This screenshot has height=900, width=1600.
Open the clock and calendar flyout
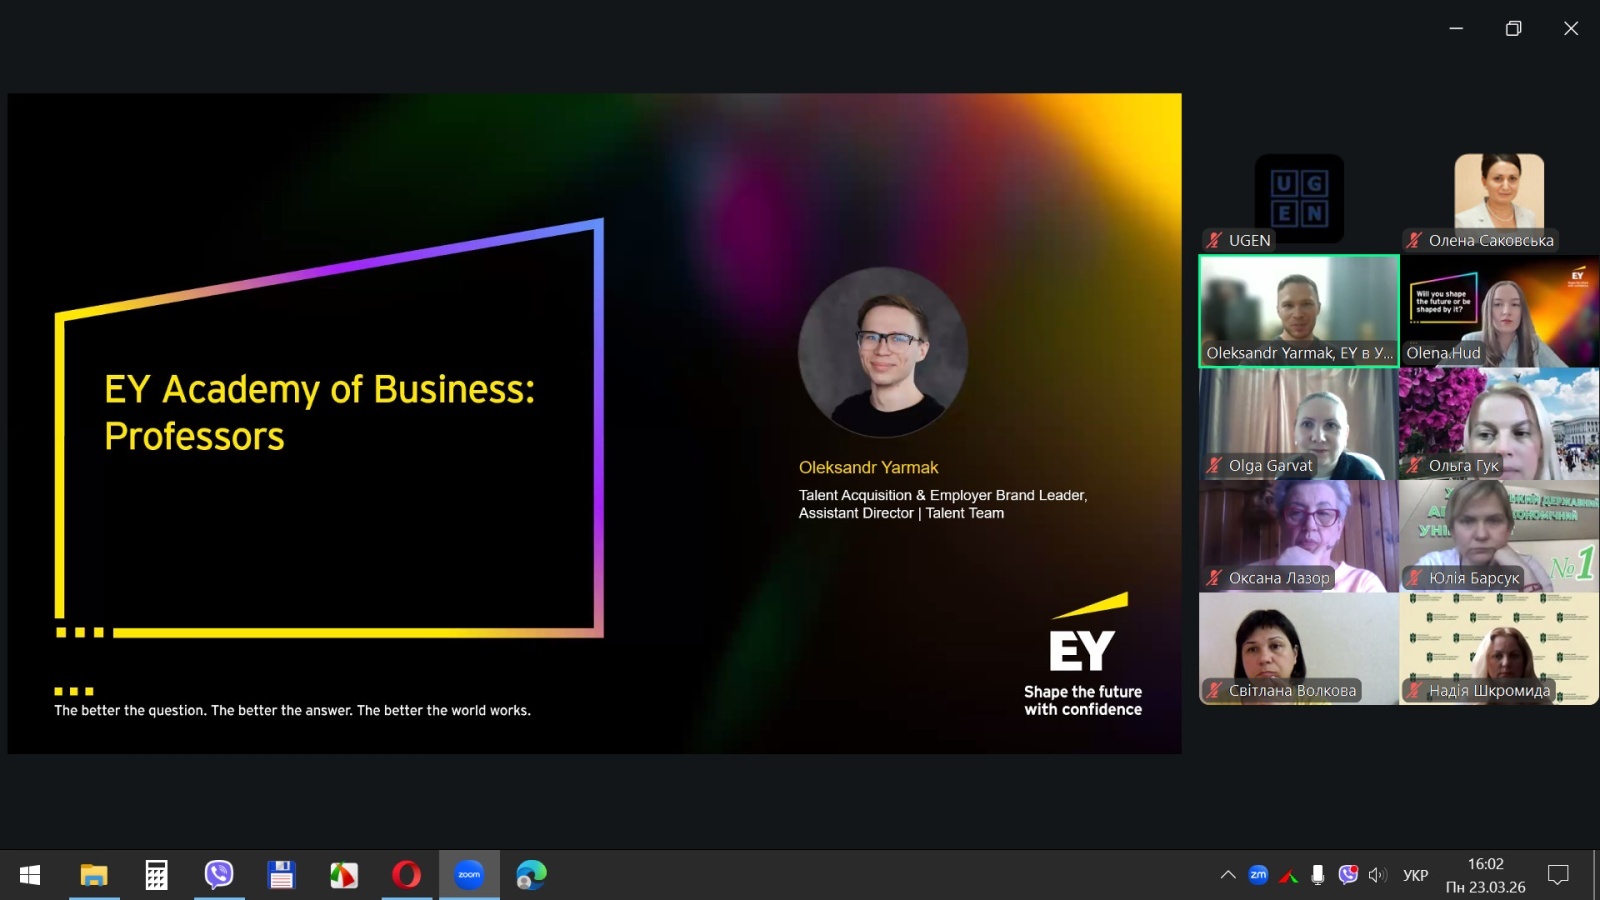point(1485,875)
